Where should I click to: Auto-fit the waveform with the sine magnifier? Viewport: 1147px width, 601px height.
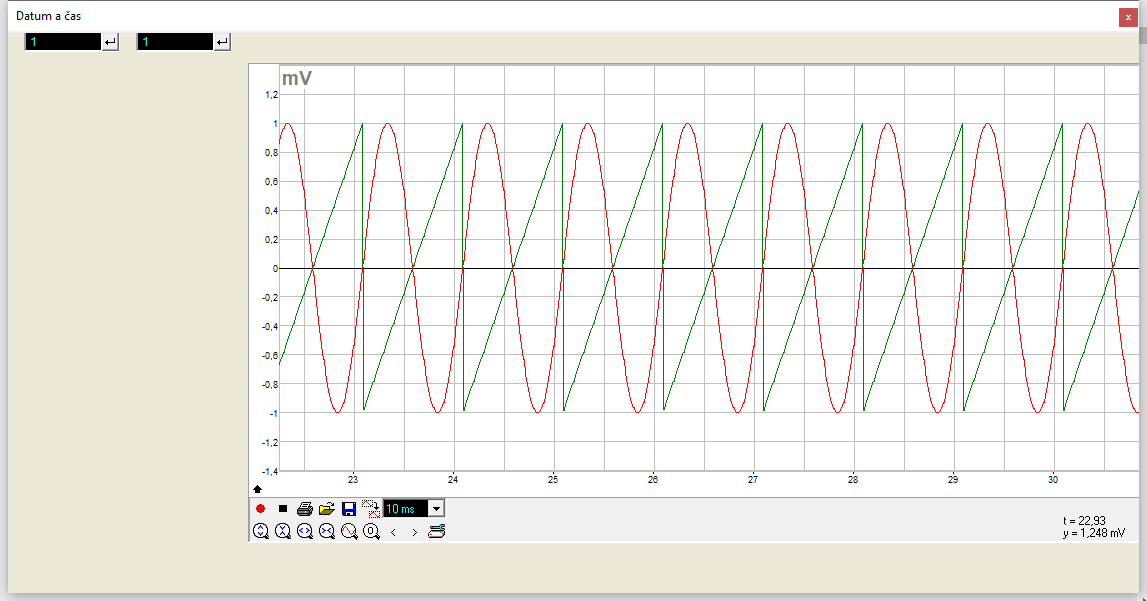point(349,532)
